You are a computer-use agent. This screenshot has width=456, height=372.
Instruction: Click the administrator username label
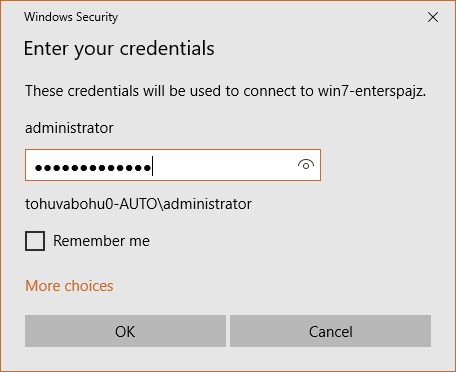(x=69, y=128)
